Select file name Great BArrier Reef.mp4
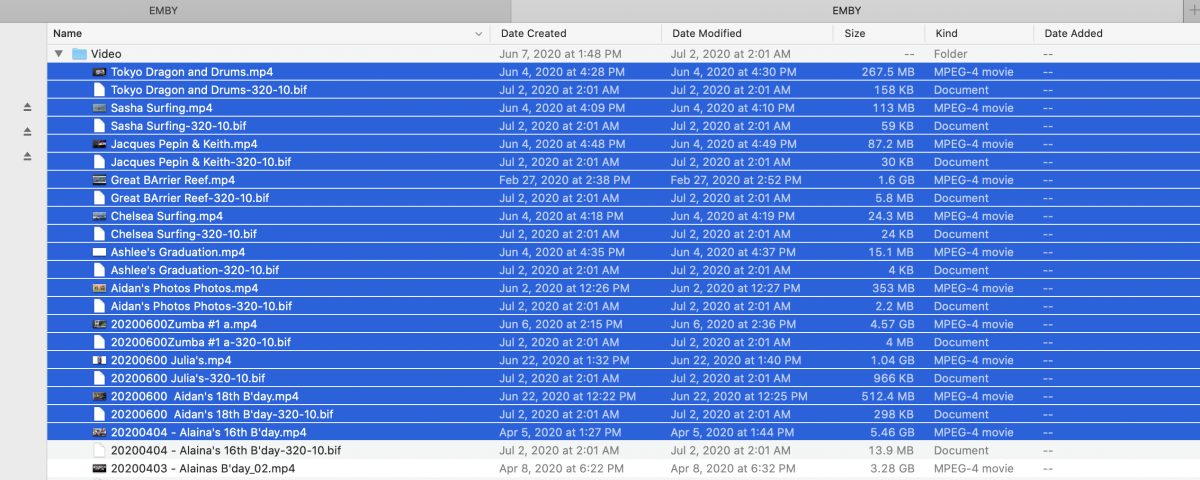 tap(173, 180)
